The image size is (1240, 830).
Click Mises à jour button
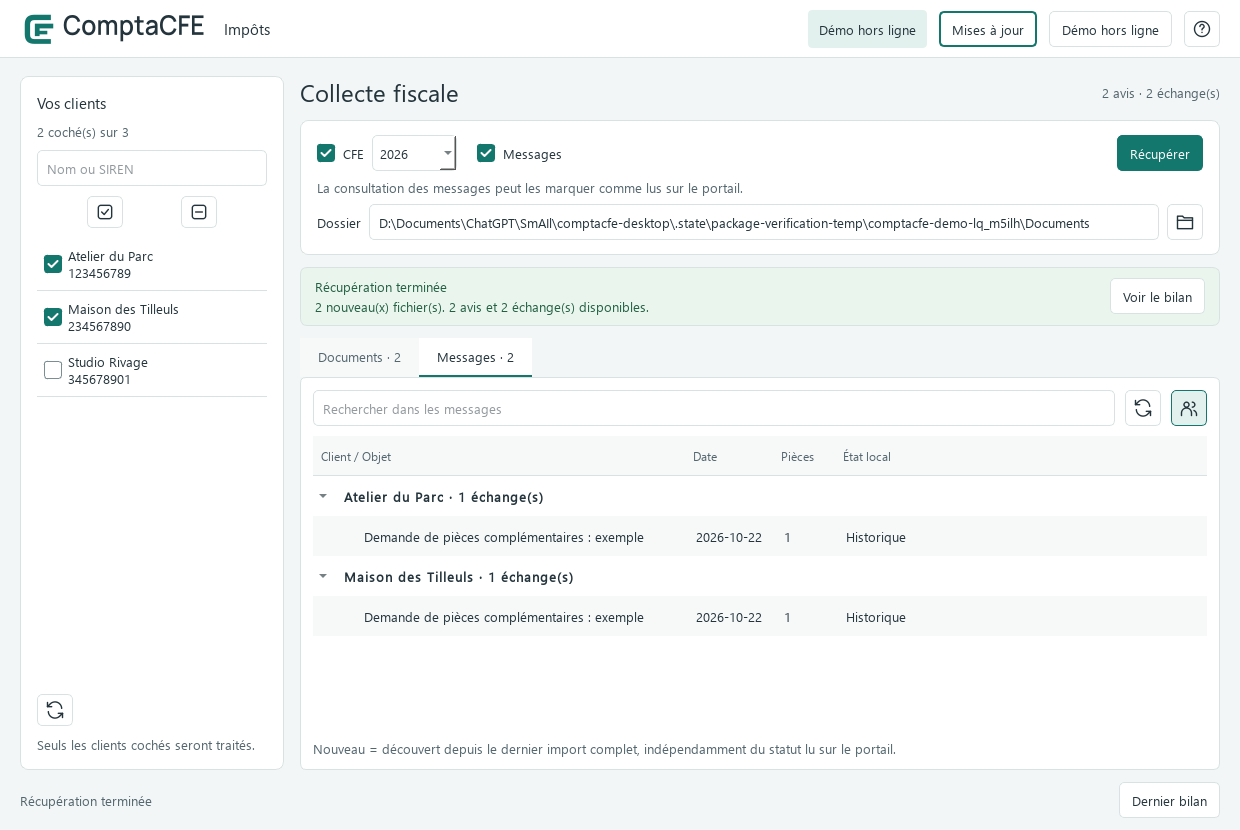tap(988, 29)
